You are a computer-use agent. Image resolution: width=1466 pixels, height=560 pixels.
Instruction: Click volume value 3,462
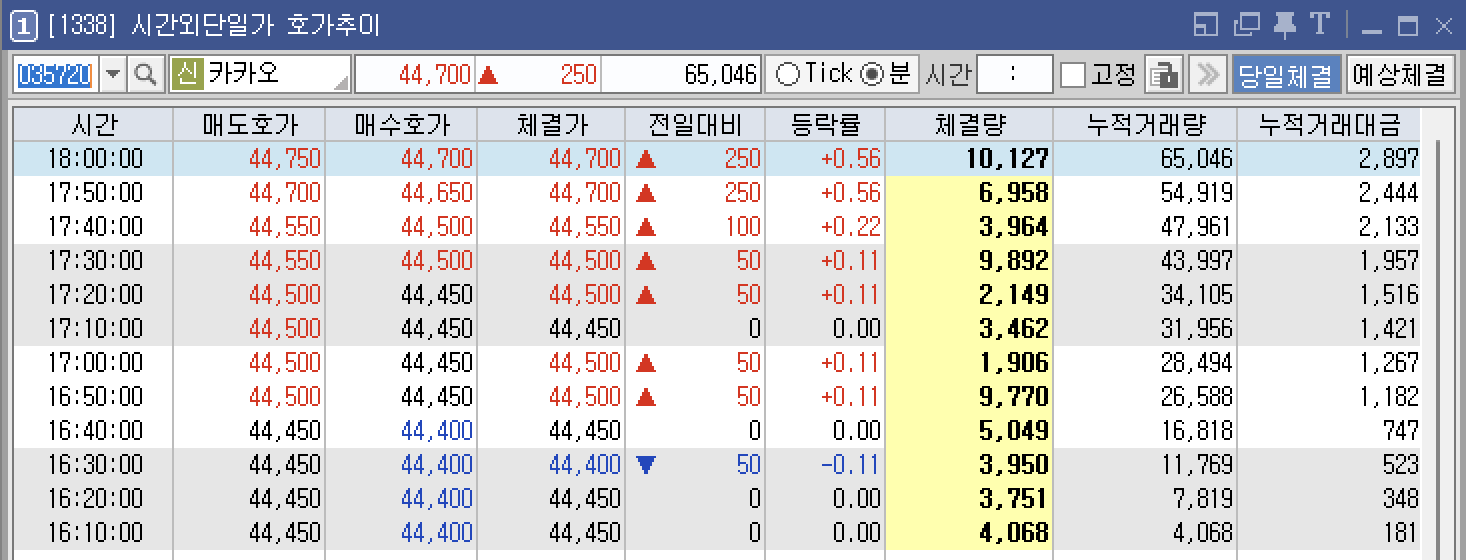click(1015, 328)
